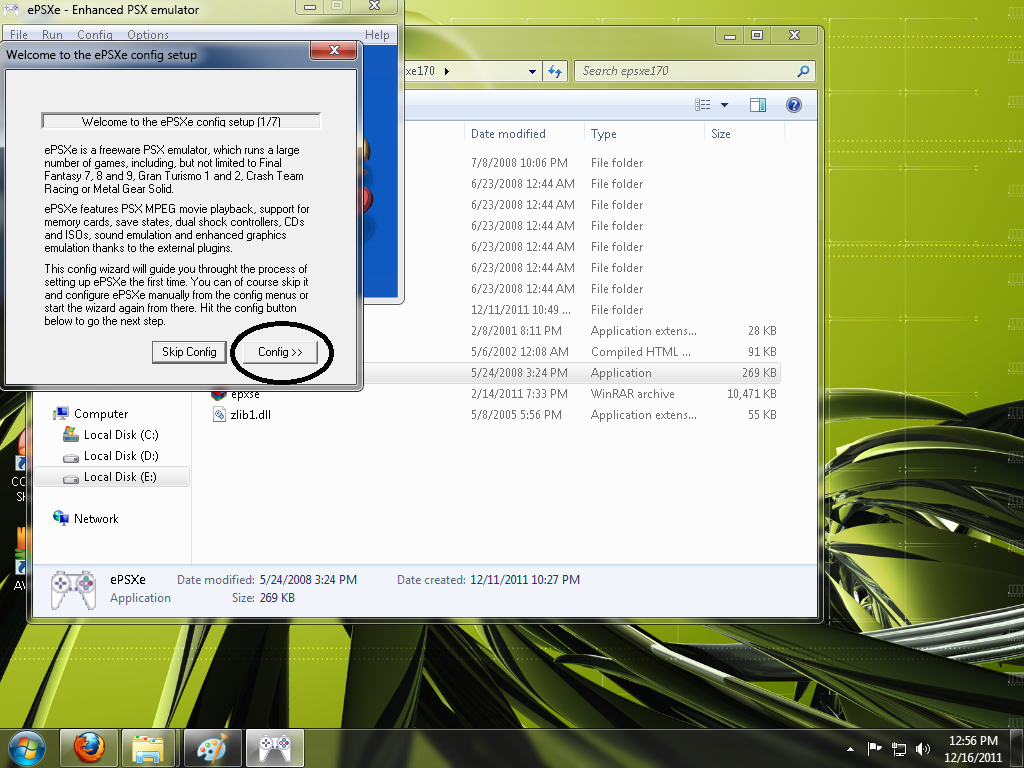This screenshot has height=768, width=1024.
Task: Click the Explorer help question mark icon
Action: pos(793,104)
